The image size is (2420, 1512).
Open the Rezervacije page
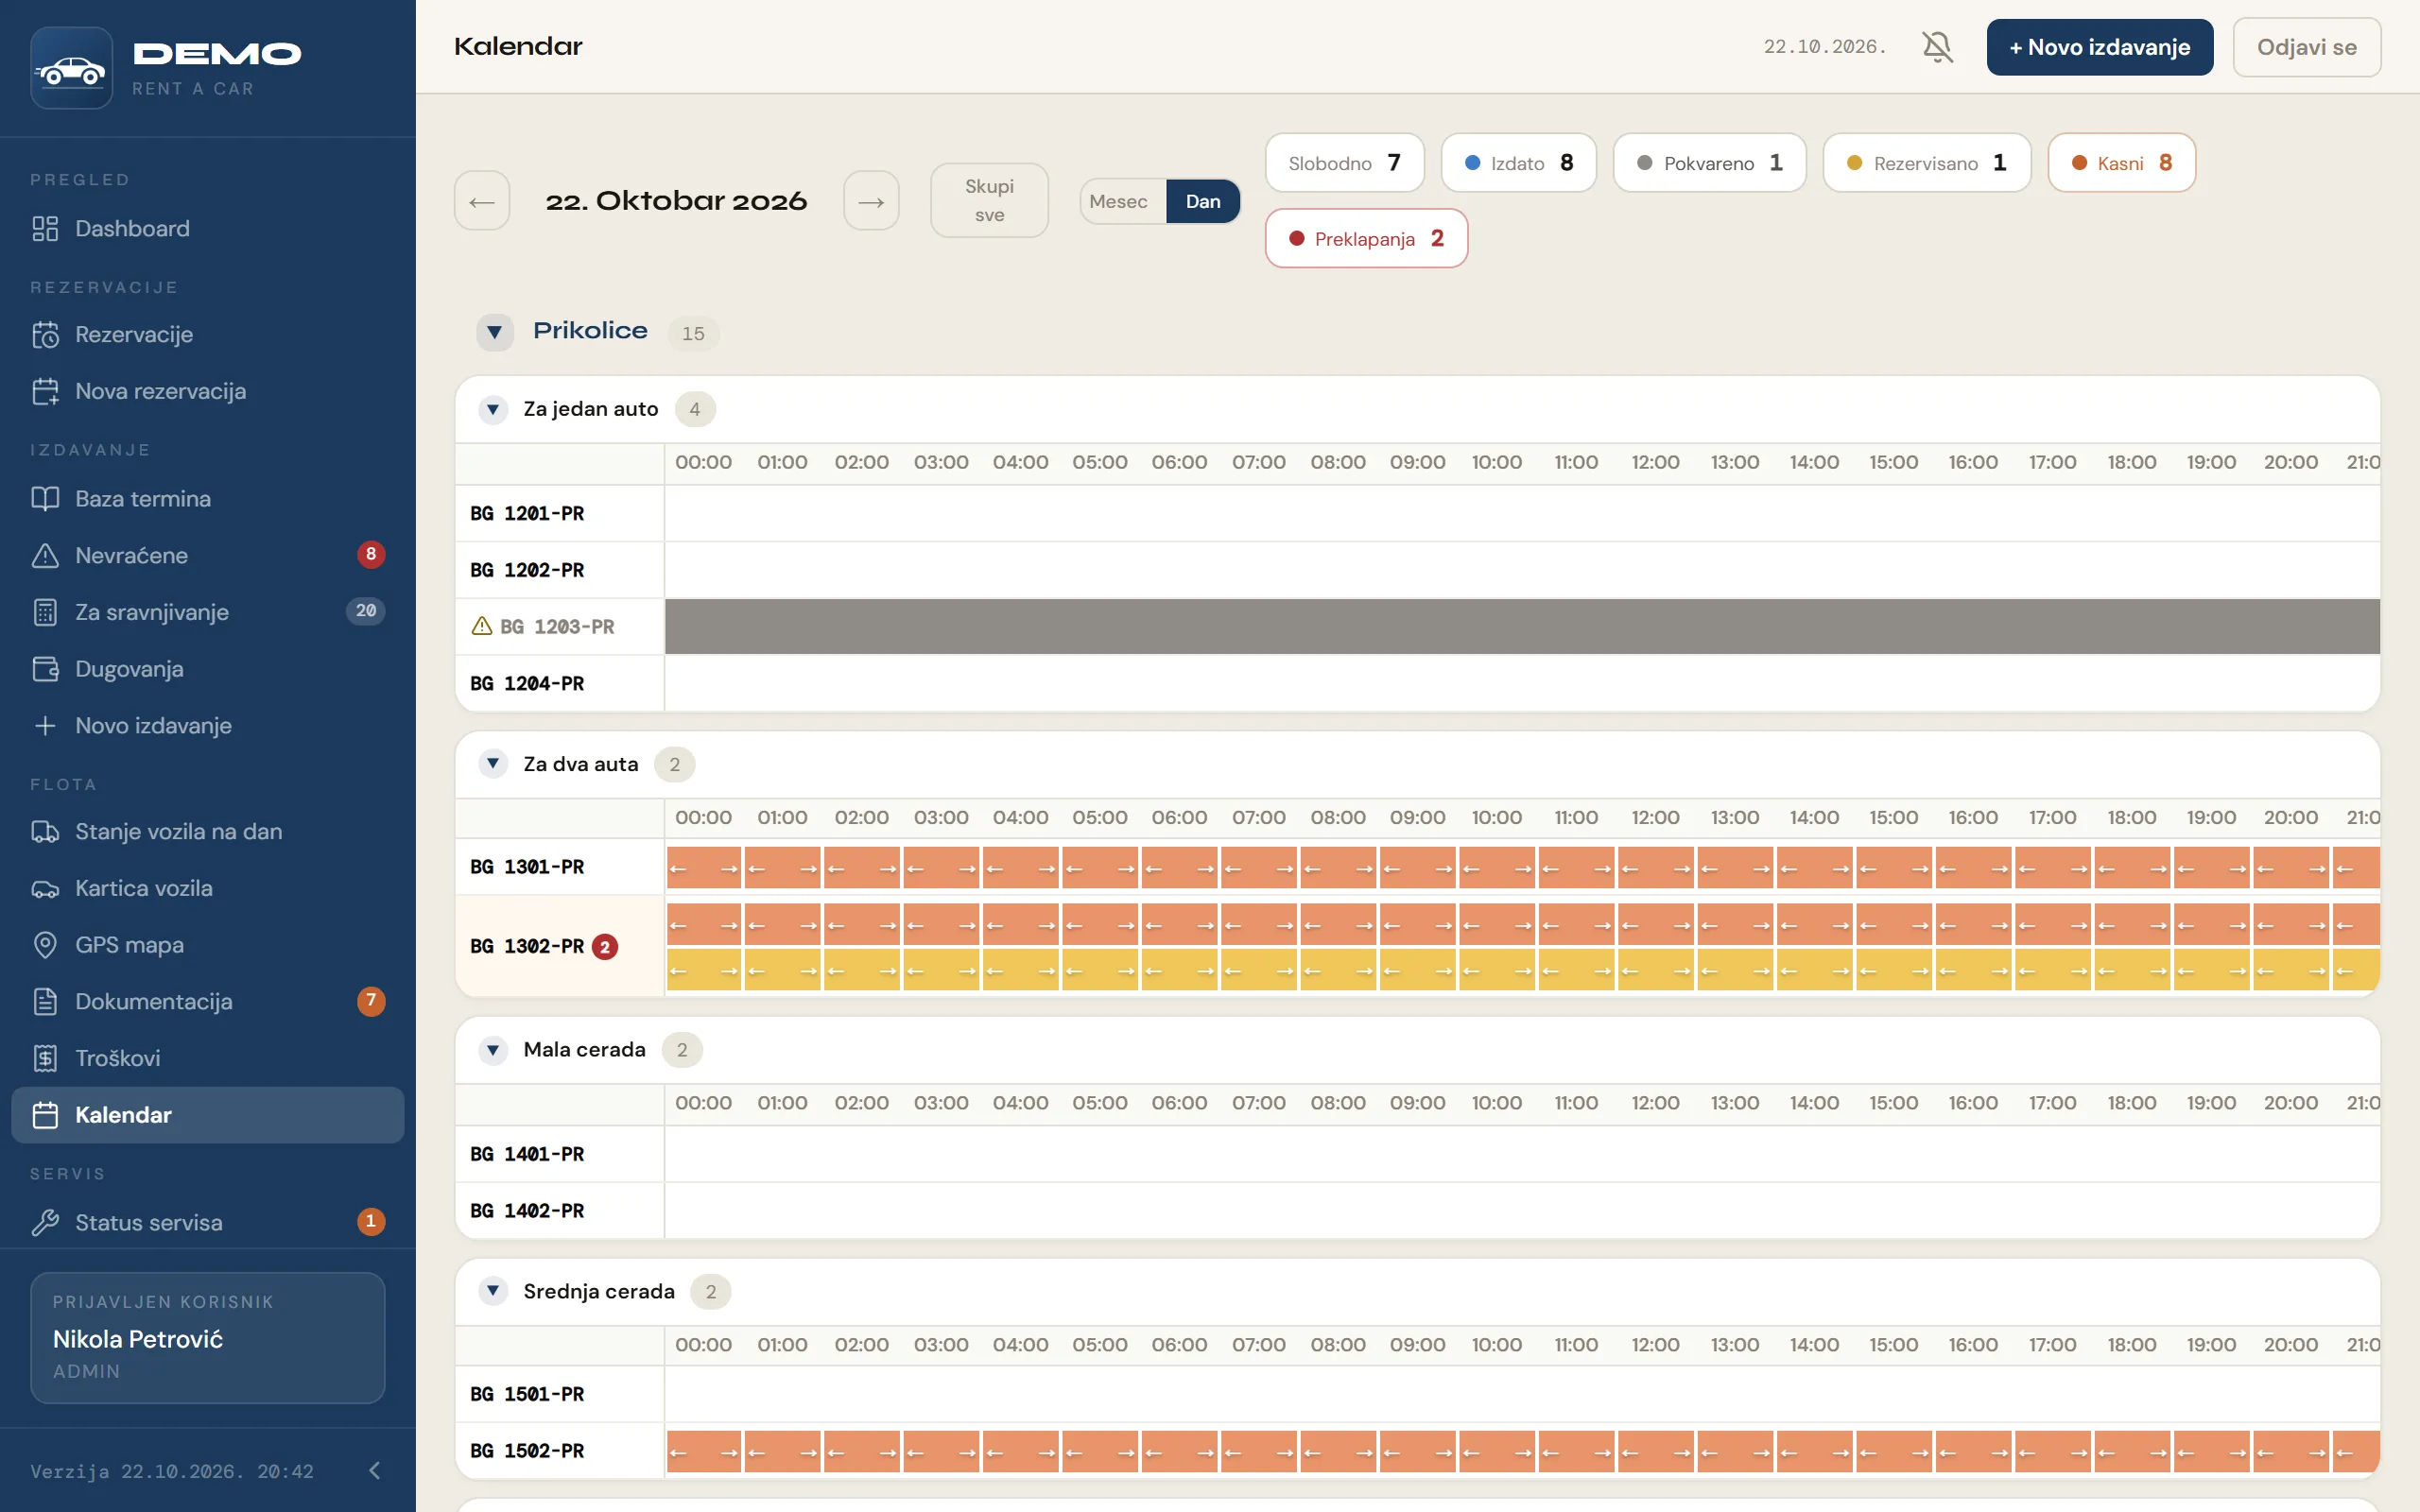[x=208, y=334]
